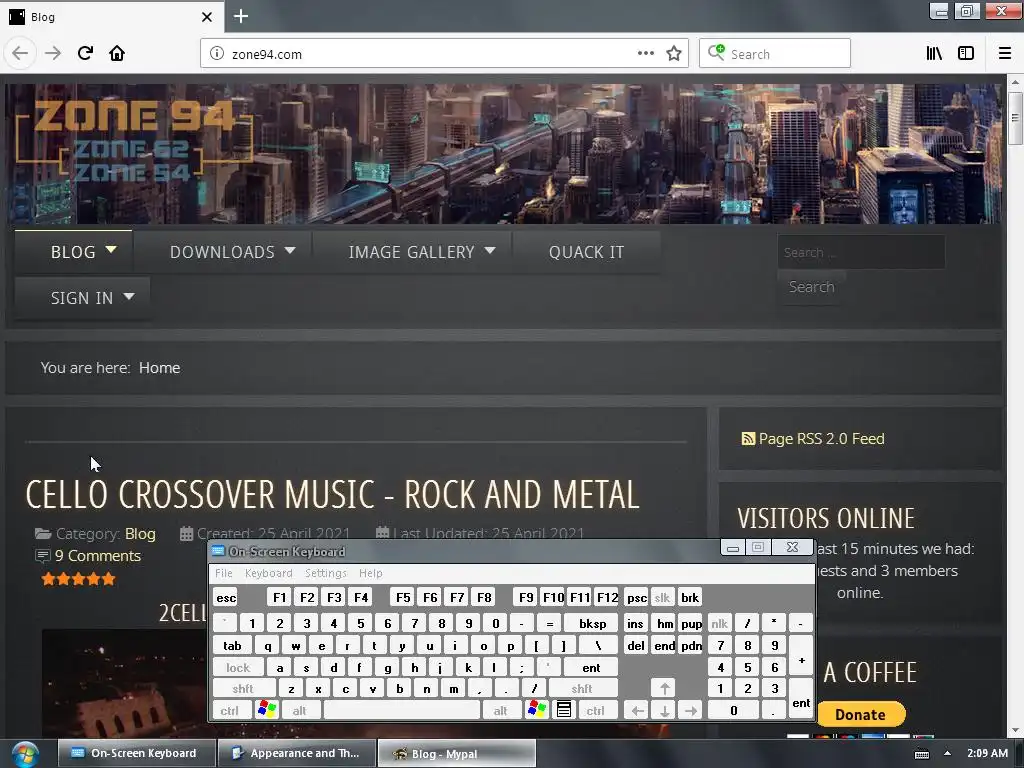Reload the page with the refresh icon

pos(85,54)
